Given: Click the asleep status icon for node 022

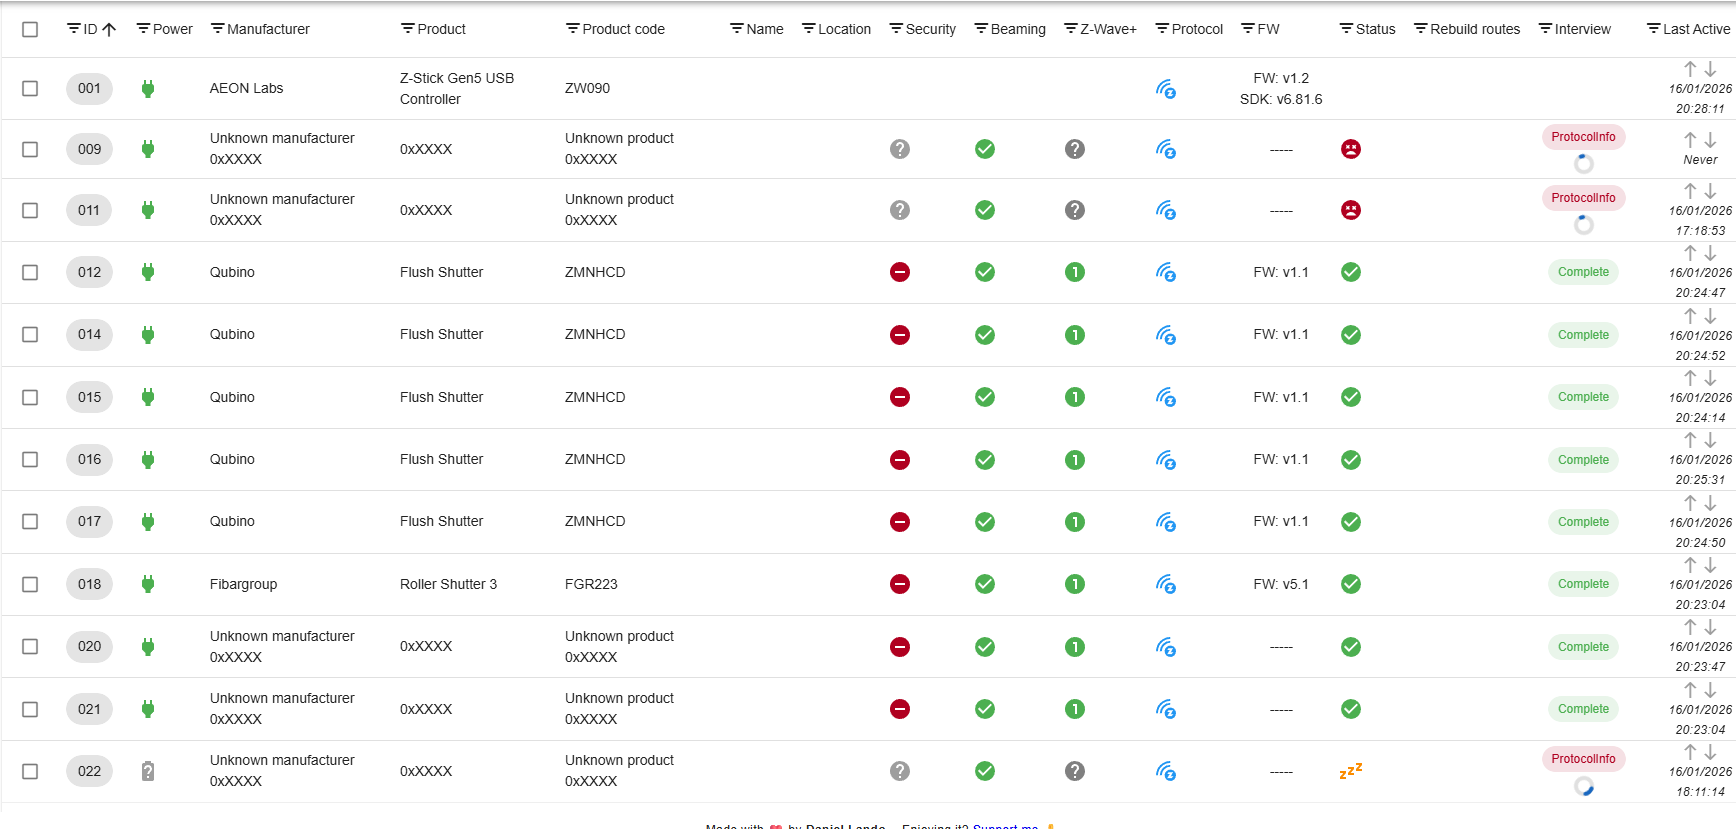Looking at the screenshot, I should tap(1350, 771).
